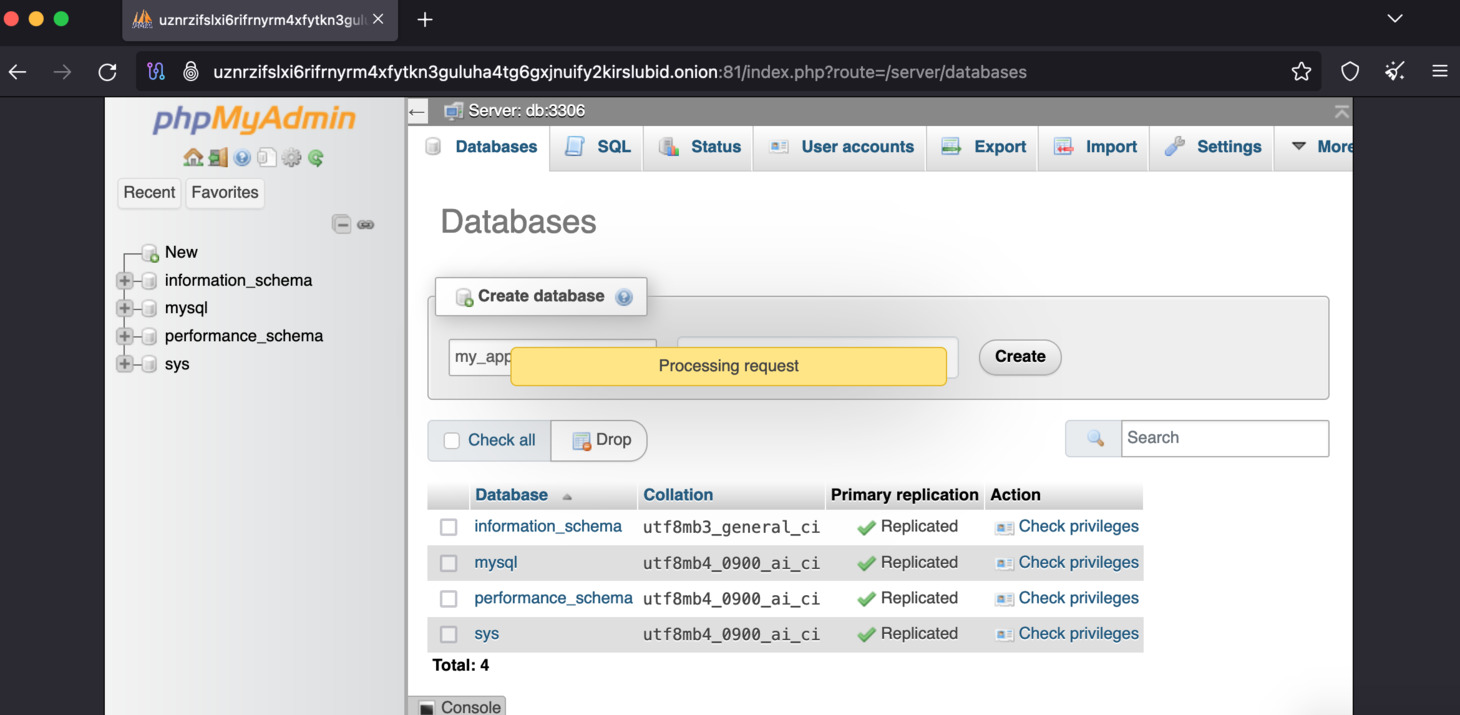The image size is (1460, 715).
Task: Go to phpMyAdmin home via house icon
Action: point(193,158)
